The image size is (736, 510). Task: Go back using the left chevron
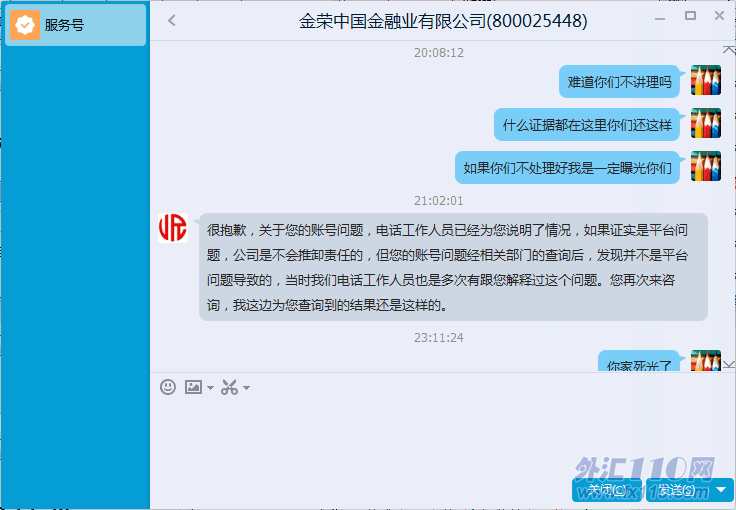[x=172, y=21]
